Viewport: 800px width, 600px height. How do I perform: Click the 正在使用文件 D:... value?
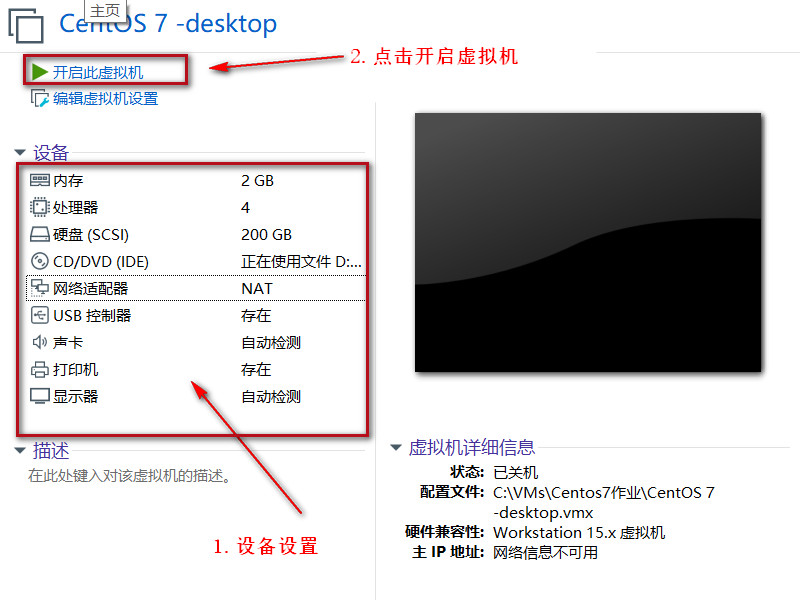point(302,262)
